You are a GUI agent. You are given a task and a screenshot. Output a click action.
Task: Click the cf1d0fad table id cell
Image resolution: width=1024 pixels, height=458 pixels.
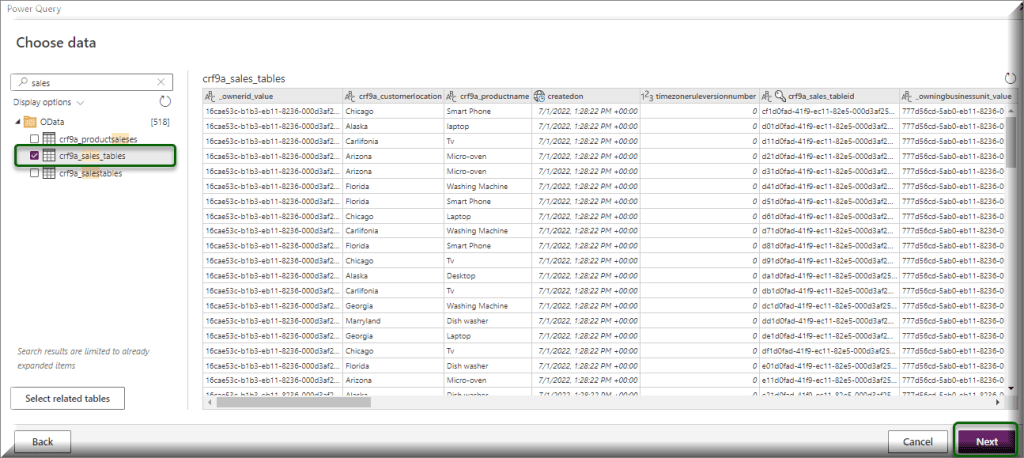coord(829,111)
